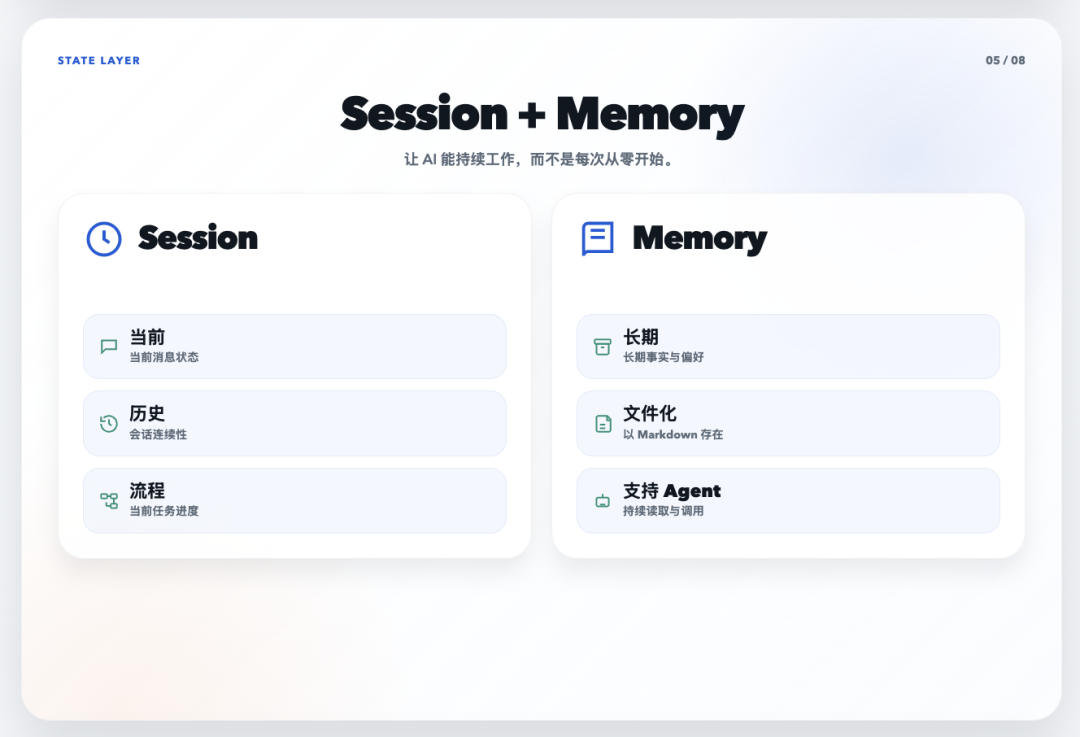This screenshot has width=1080, height=737.
Task: Click the document icon next to 文件化
Action: (x=603, y=423)
